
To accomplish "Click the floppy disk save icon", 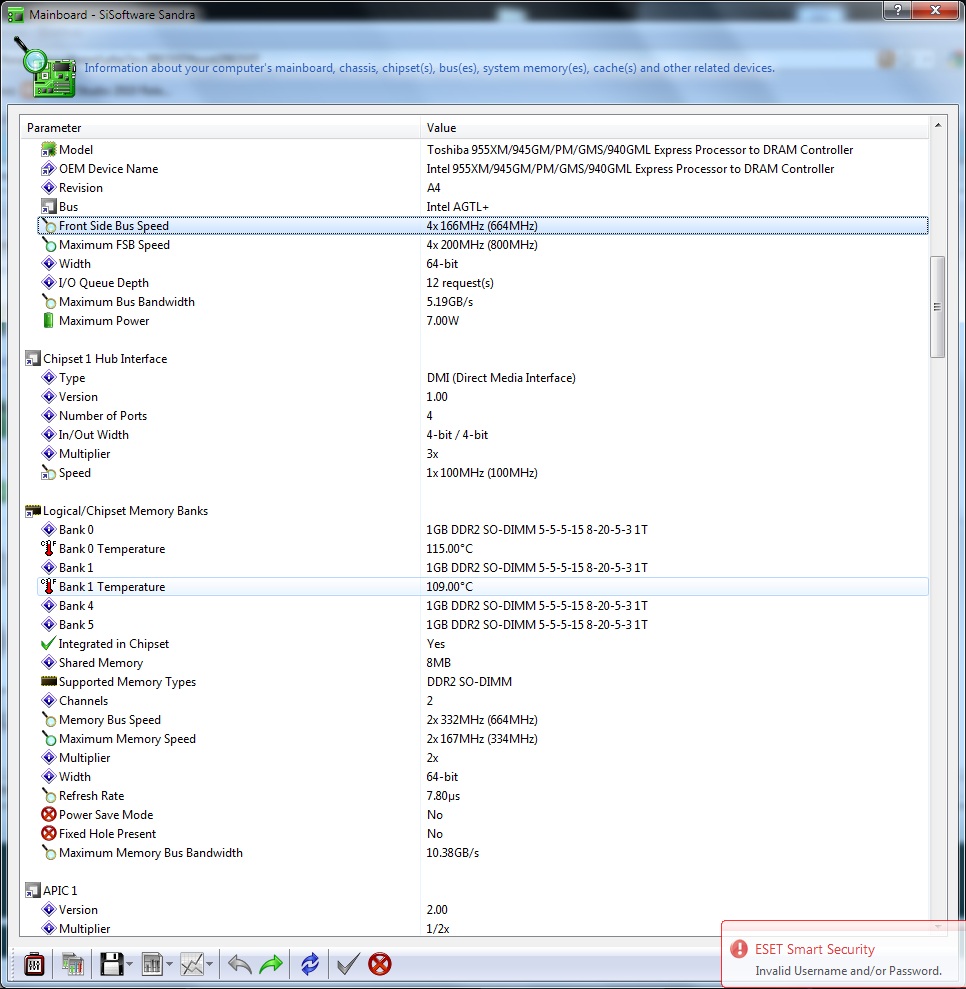I will click(x=112, y=964).
